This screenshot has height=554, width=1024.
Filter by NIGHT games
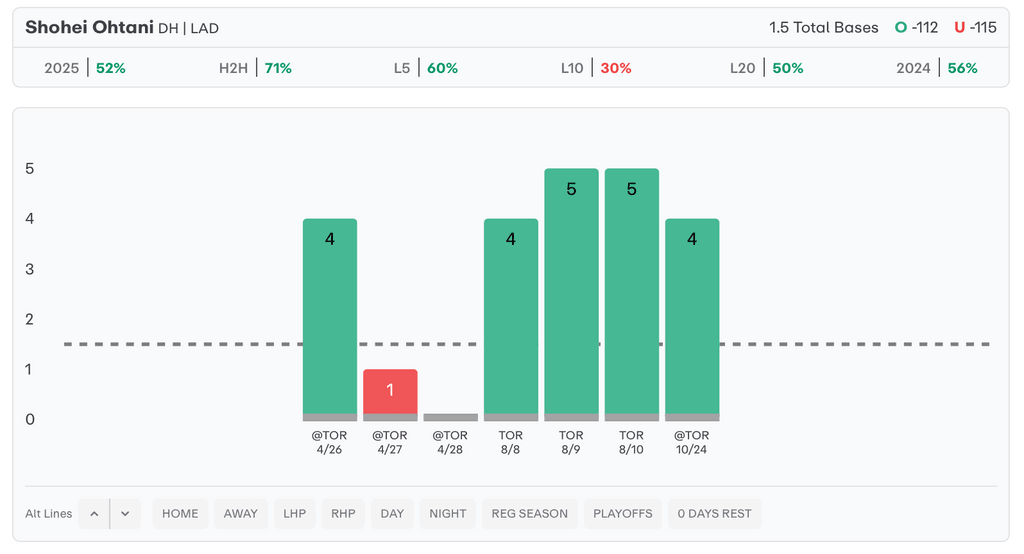[x=448, y=514]
